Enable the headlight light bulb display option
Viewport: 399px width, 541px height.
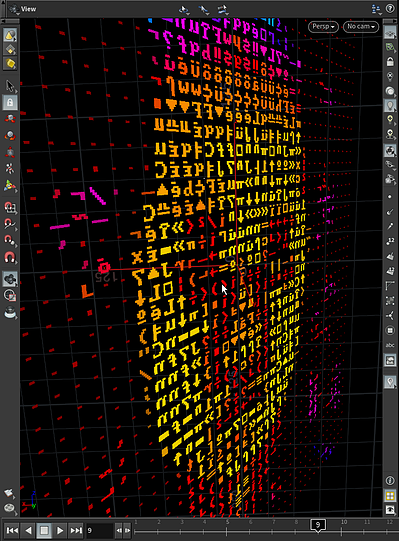pos(390,105)
